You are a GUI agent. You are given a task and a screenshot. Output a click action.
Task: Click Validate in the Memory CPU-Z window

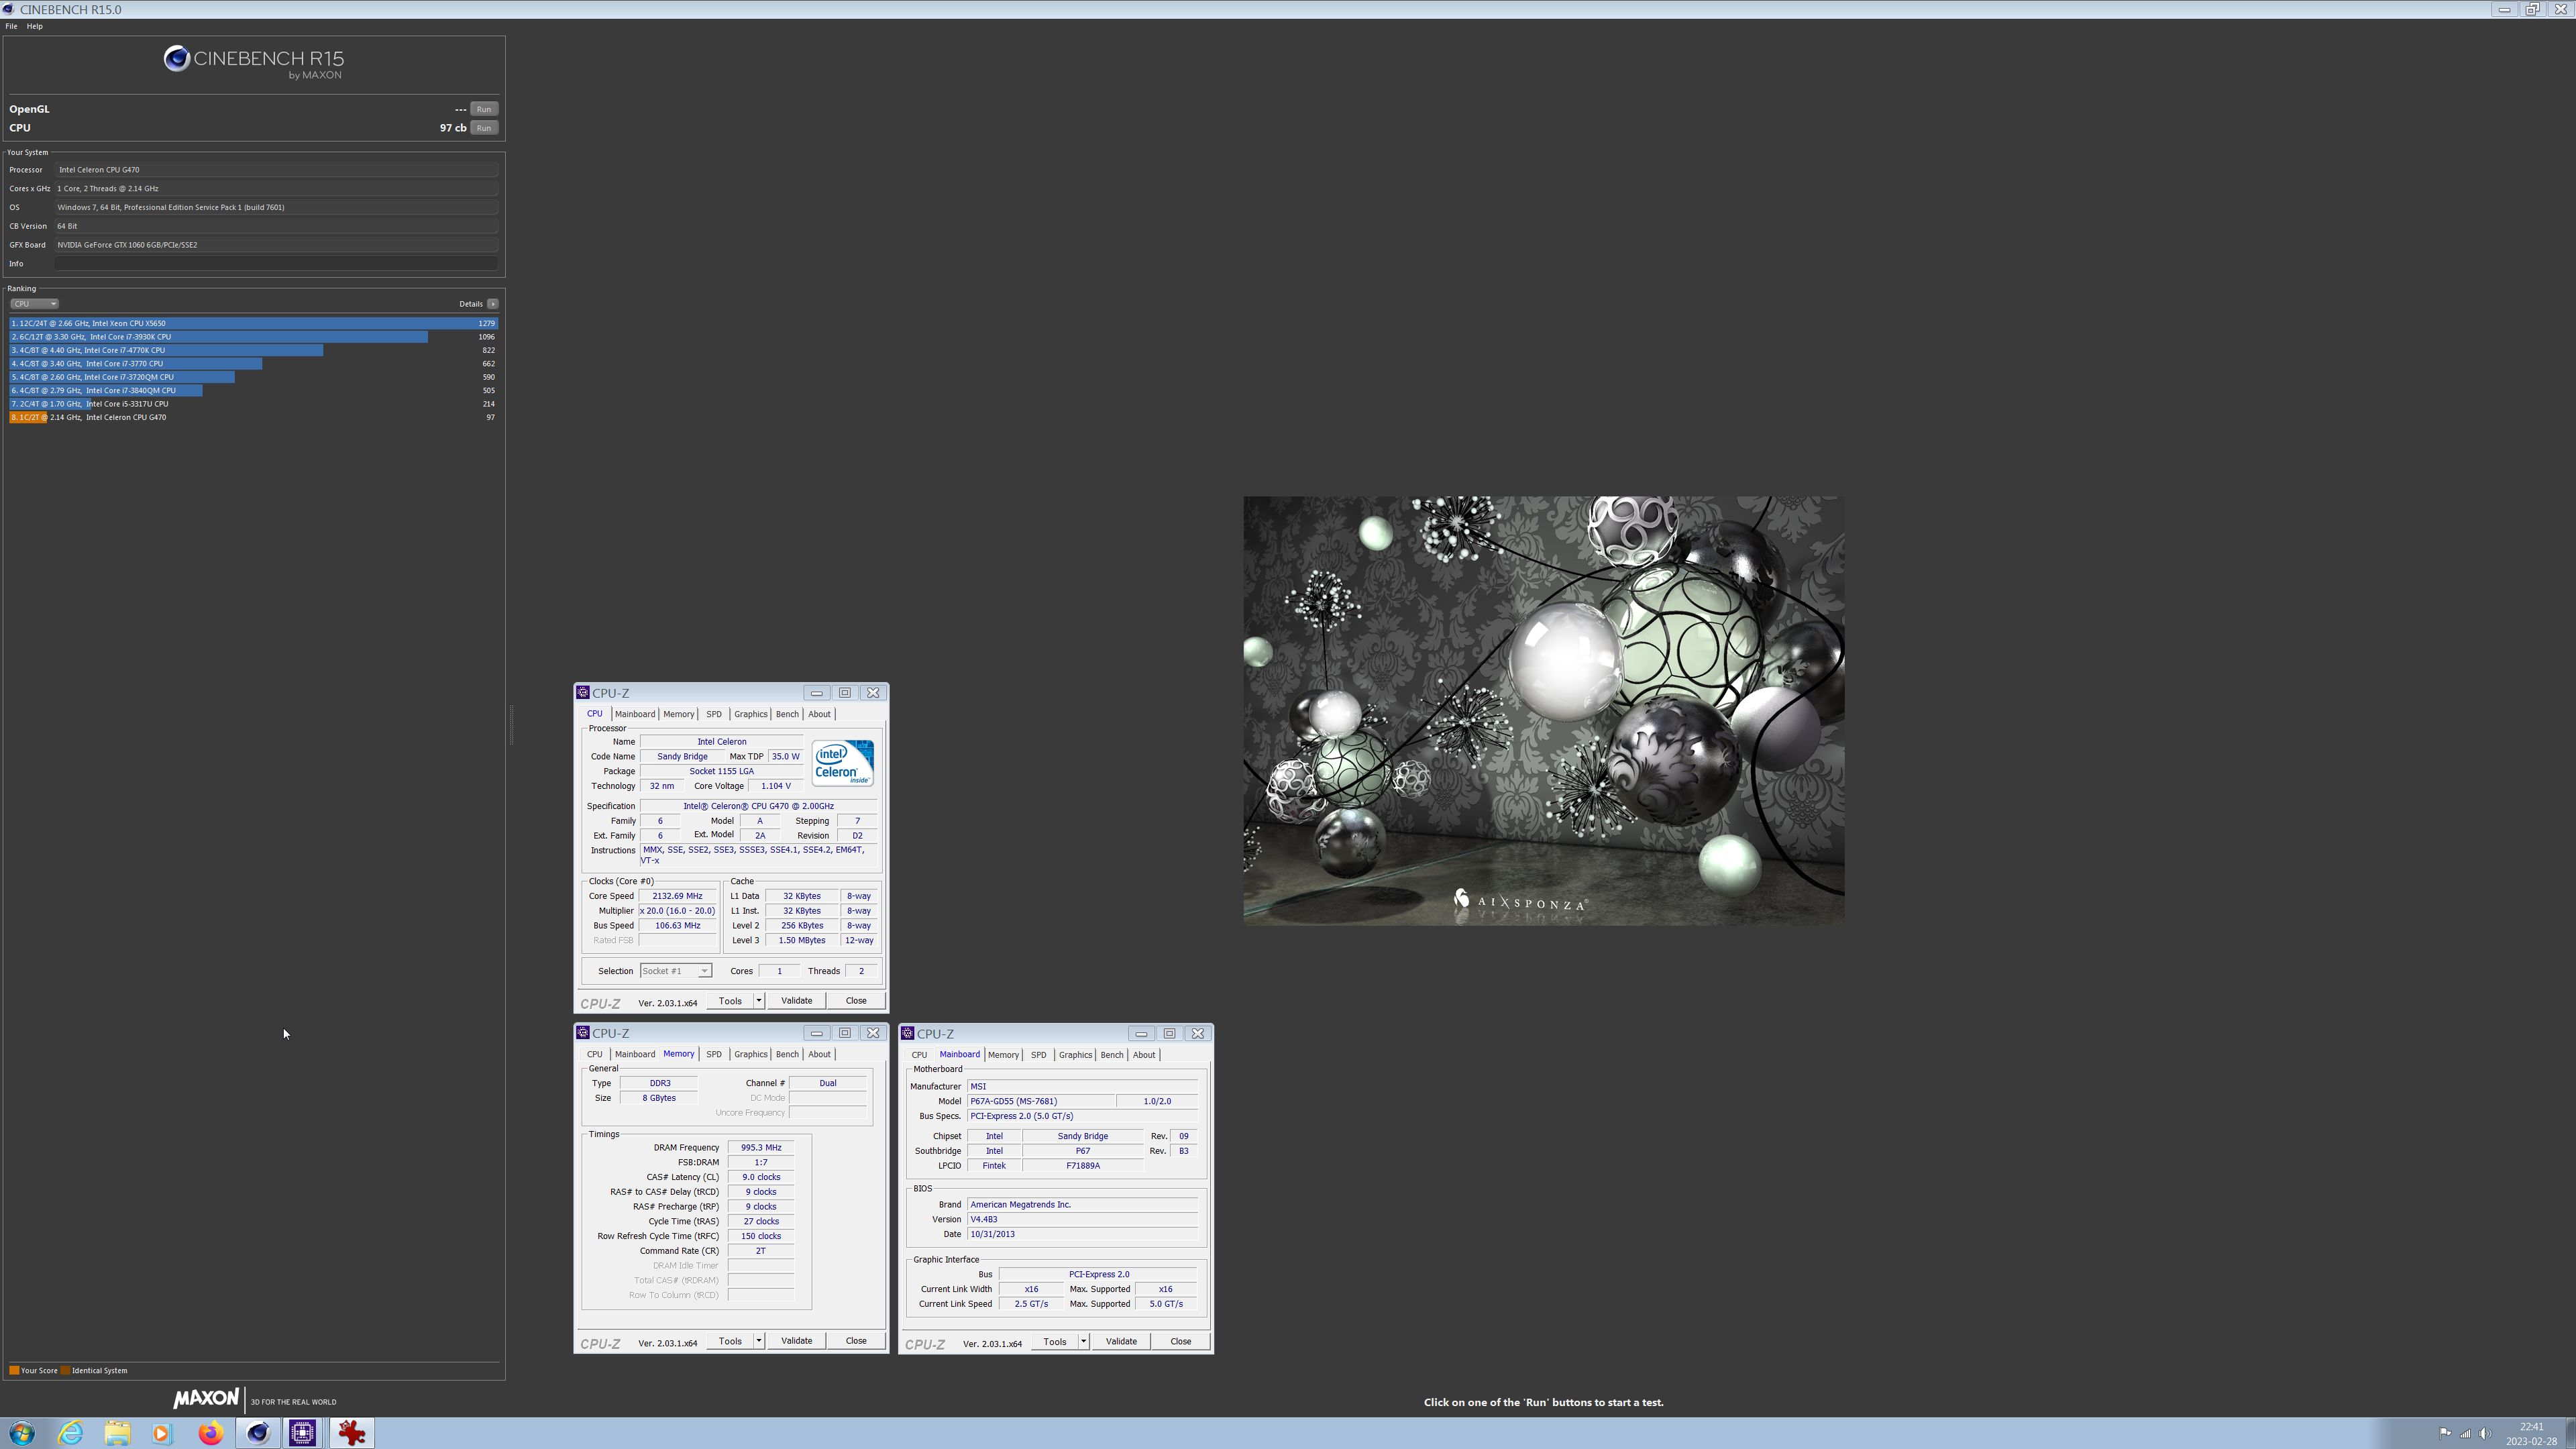796,1341
